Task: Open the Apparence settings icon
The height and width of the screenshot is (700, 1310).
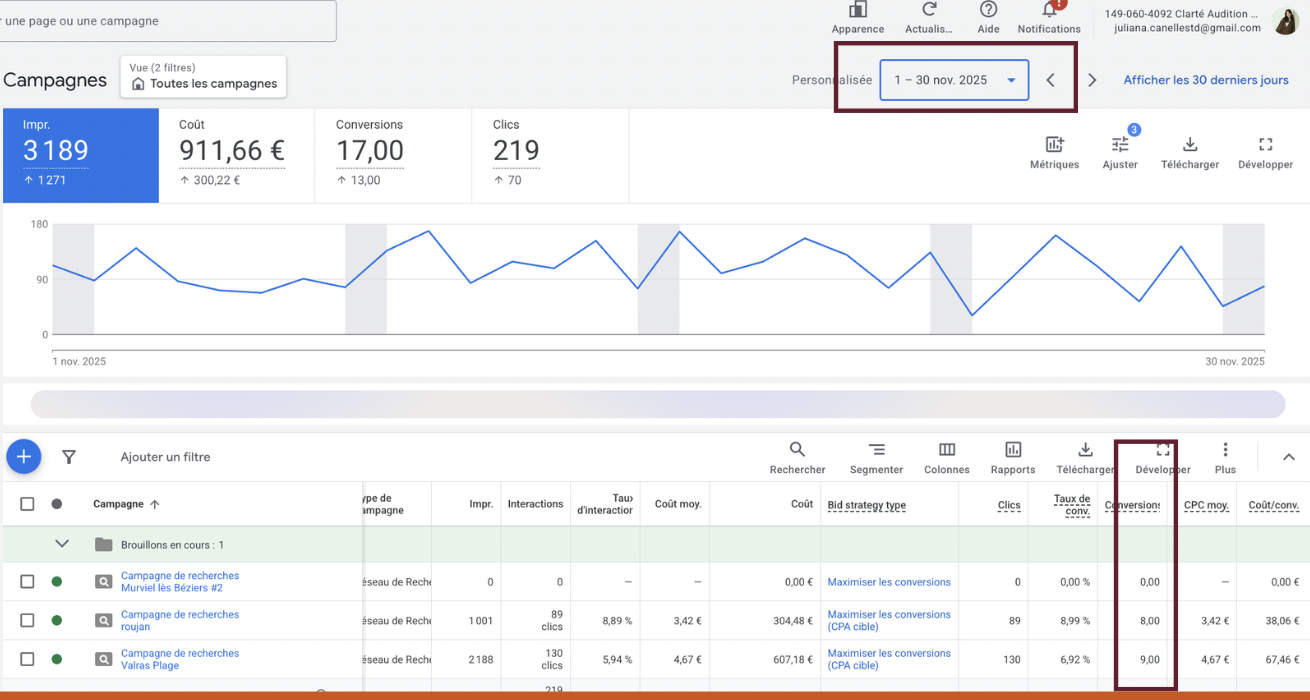Action: click(857, 10)
